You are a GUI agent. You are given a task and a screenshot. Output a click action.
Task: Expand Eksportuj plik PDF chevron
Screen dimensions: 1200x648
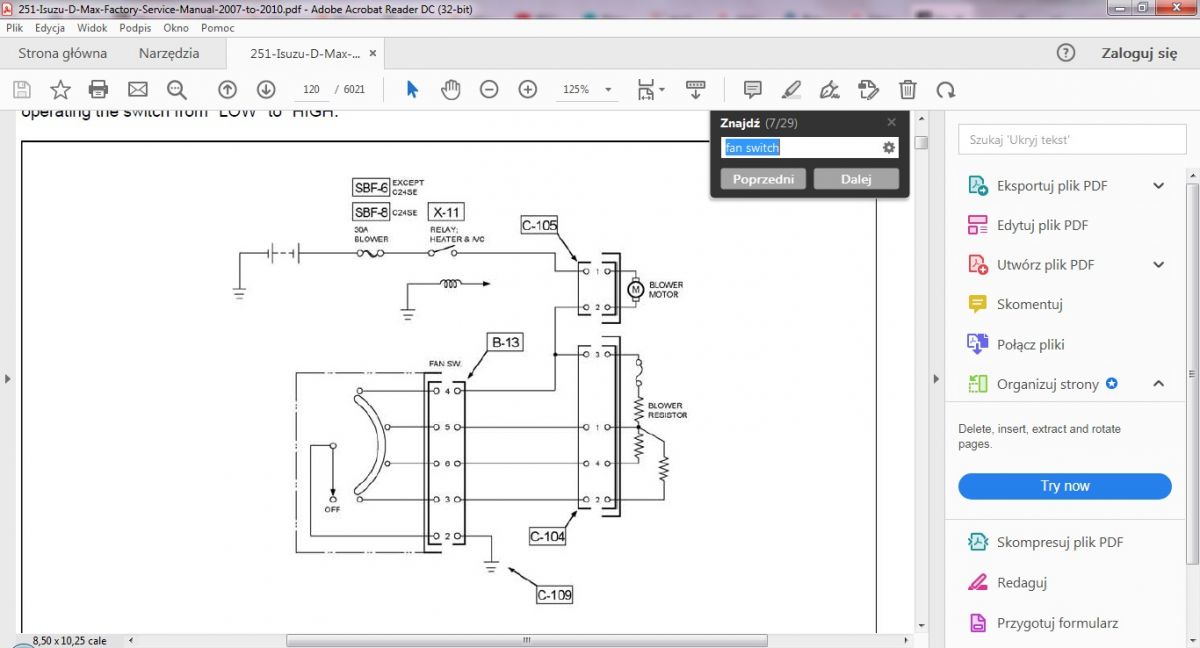tap(1159, 185)
